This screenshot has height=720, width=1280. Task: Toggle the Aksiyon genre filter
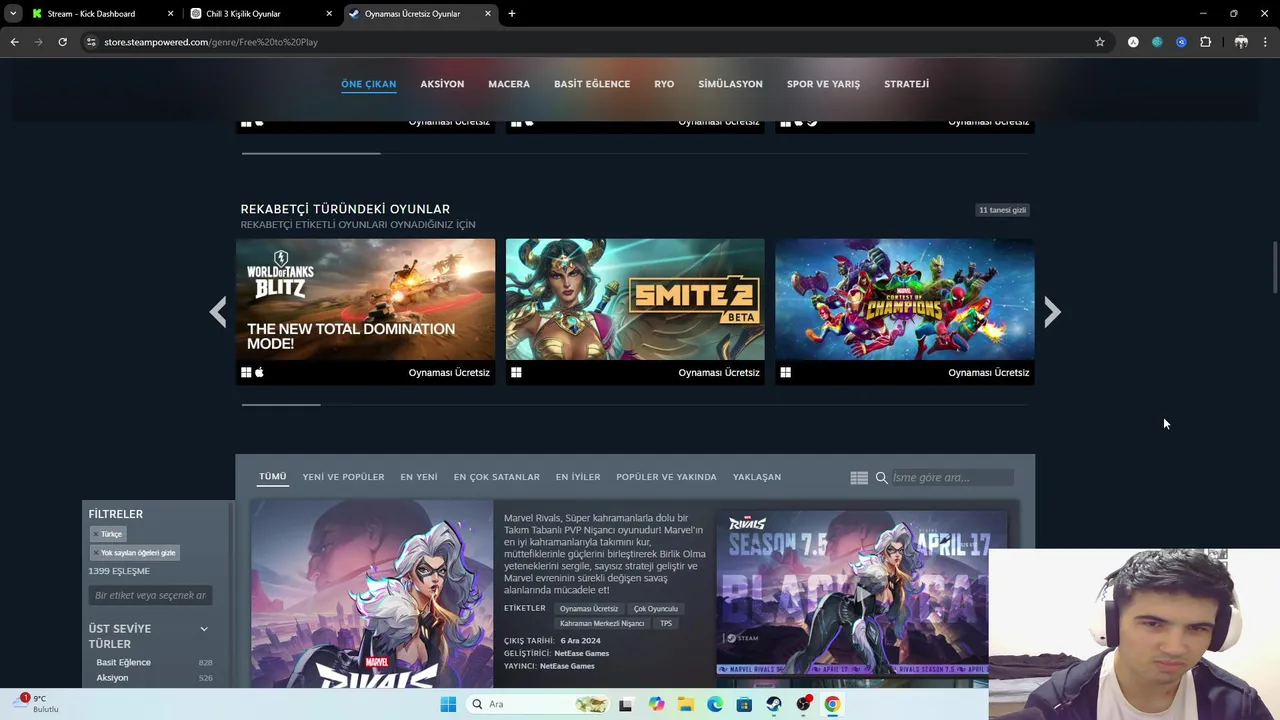point(112,678)
